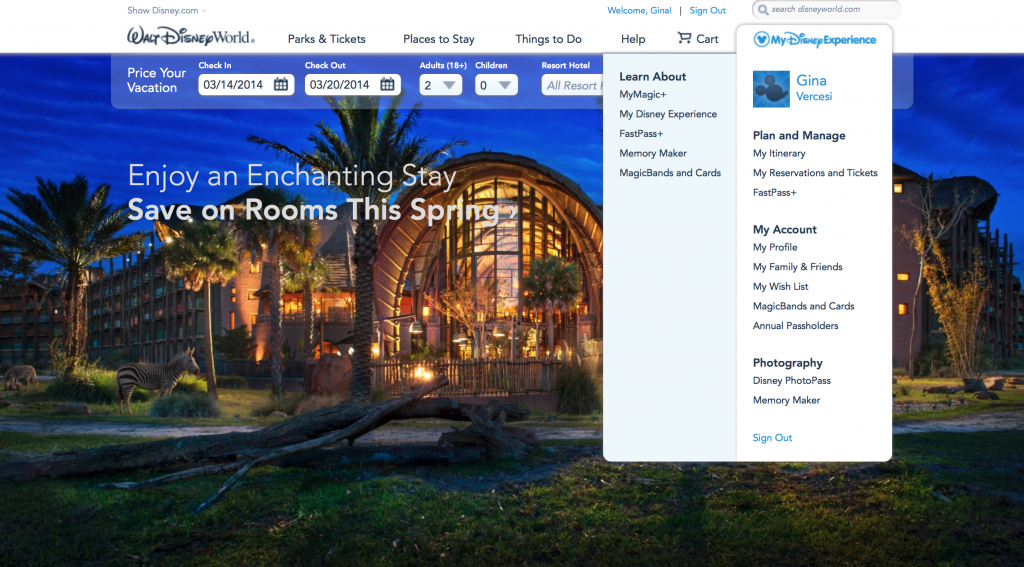Image resolution: width=1024 pixels, height=567 pixels.
Task: Click the search magnifier icon
Action: pos(763,10)
